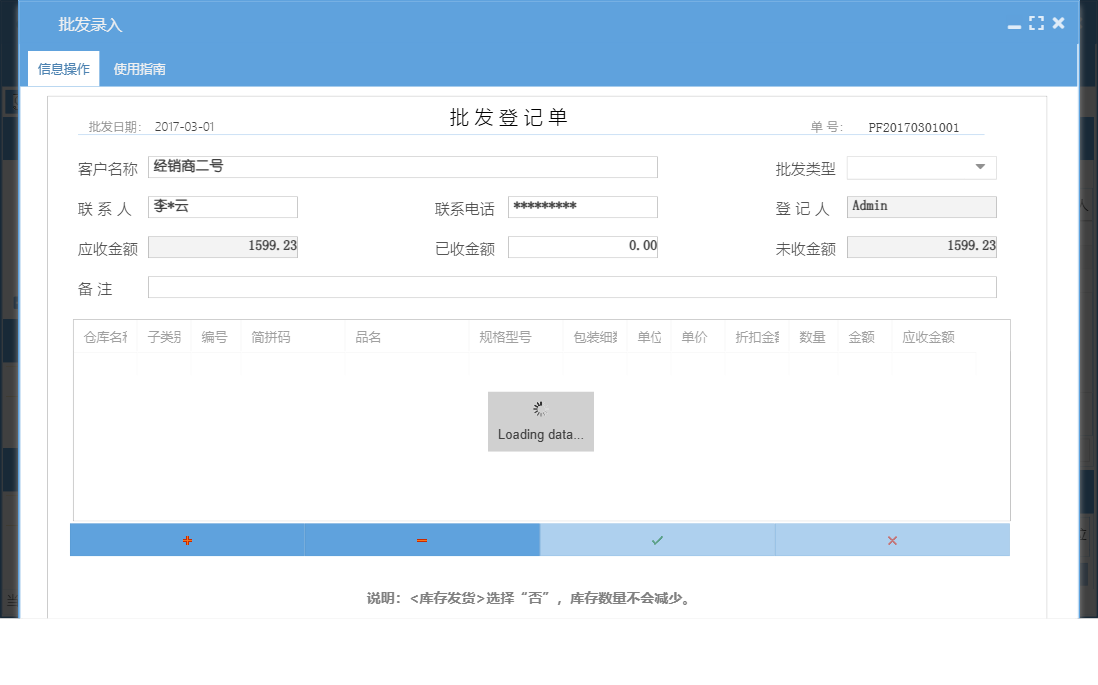The image size is (1098, 685).
Task: Click the empty 备注 remarks field
Action: (572, 288)
